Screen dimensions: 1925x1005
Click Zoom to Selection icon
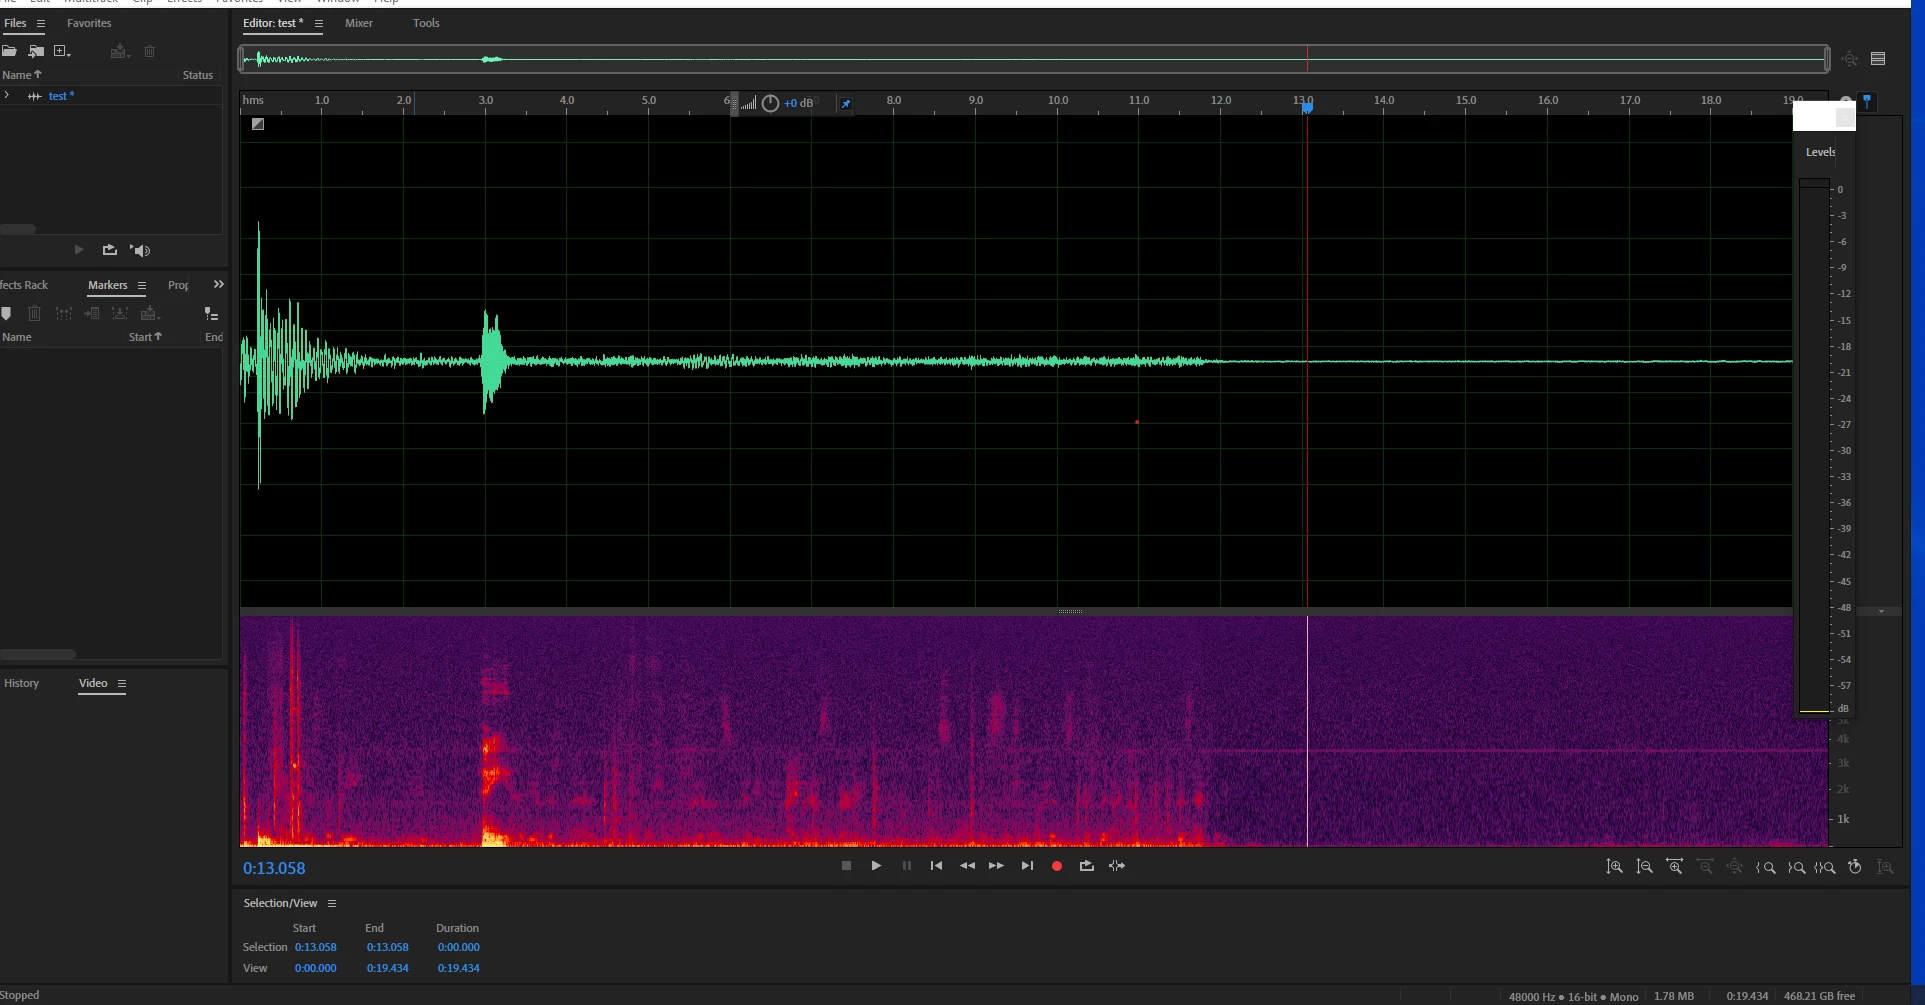tap(1825, 867)
